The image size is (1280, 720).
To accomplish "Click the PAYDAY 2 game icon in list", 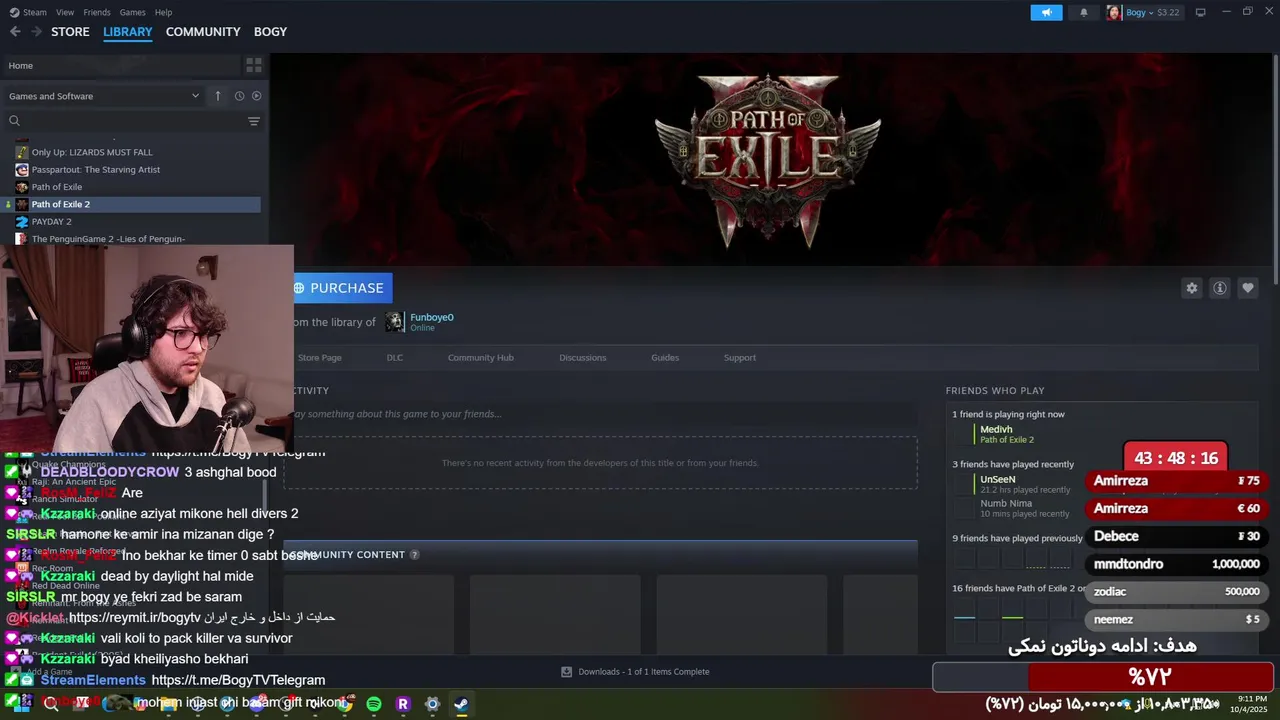I will 22,221.
